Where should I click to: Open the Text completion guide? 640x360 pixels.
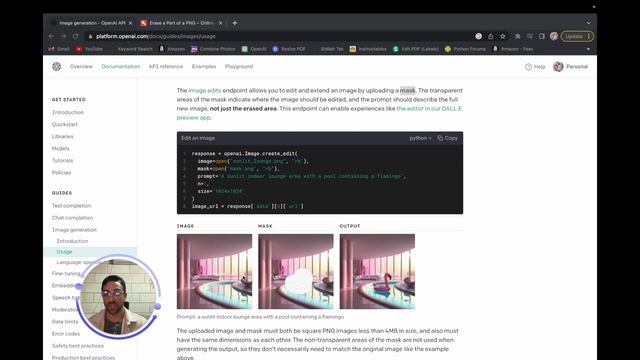[71, 206]
